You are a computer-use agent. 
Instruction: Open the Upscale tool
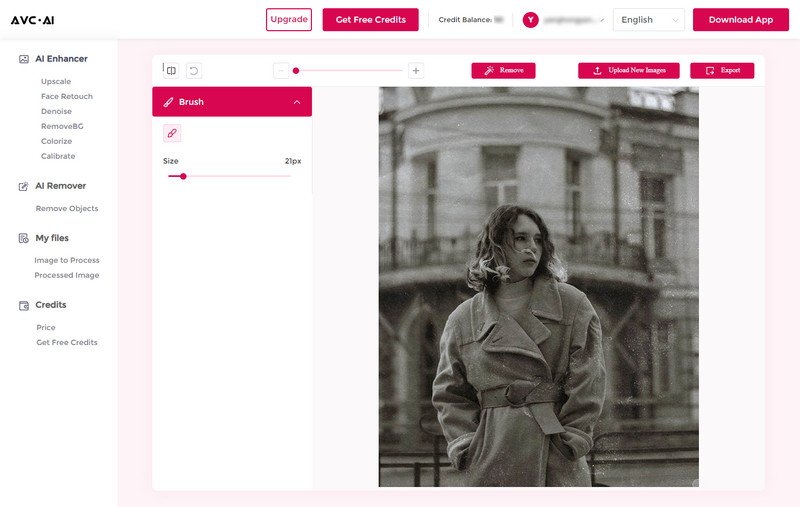point(56,81)
